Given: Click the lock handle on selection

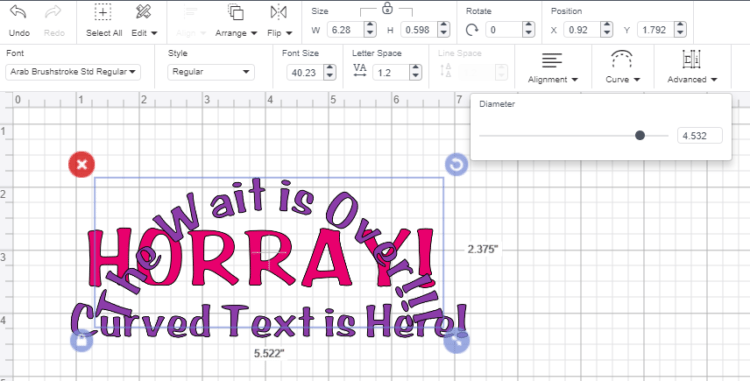Looking at the screenshot, I should click(82, 341).
